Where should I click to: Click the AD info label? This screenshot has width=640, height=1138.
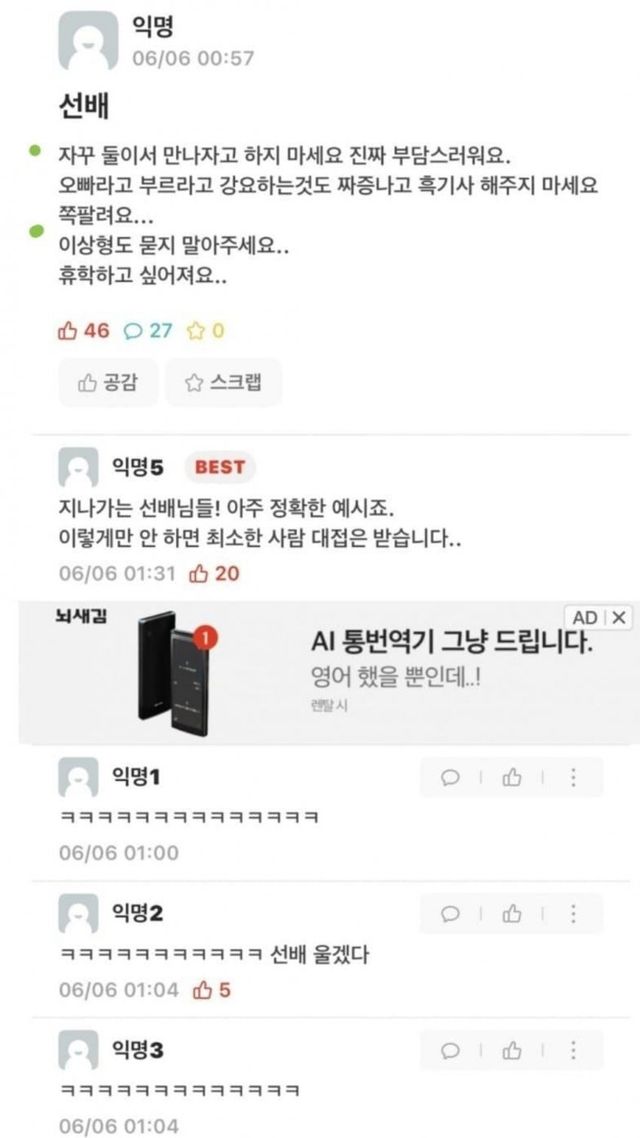pyautogui.click(x=586, y=618)
